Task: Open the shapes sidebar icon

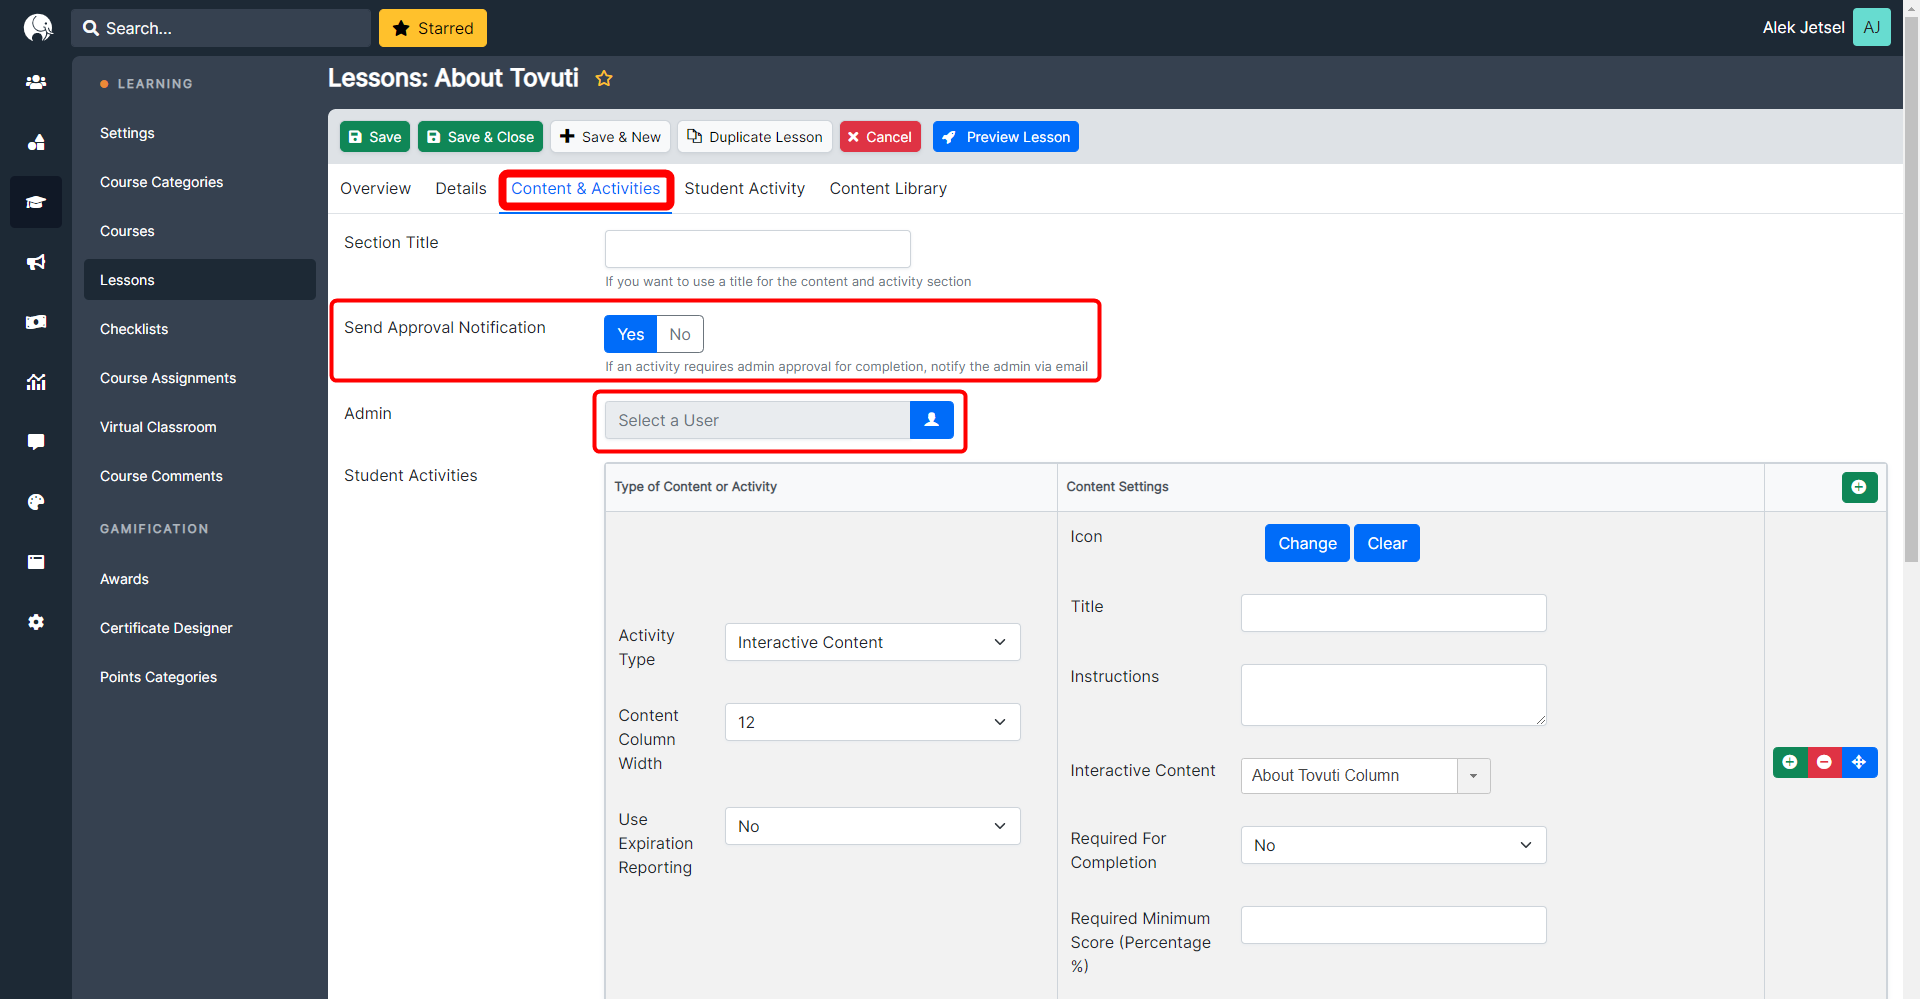Action: pyautogui.click(x=36, y=142)
